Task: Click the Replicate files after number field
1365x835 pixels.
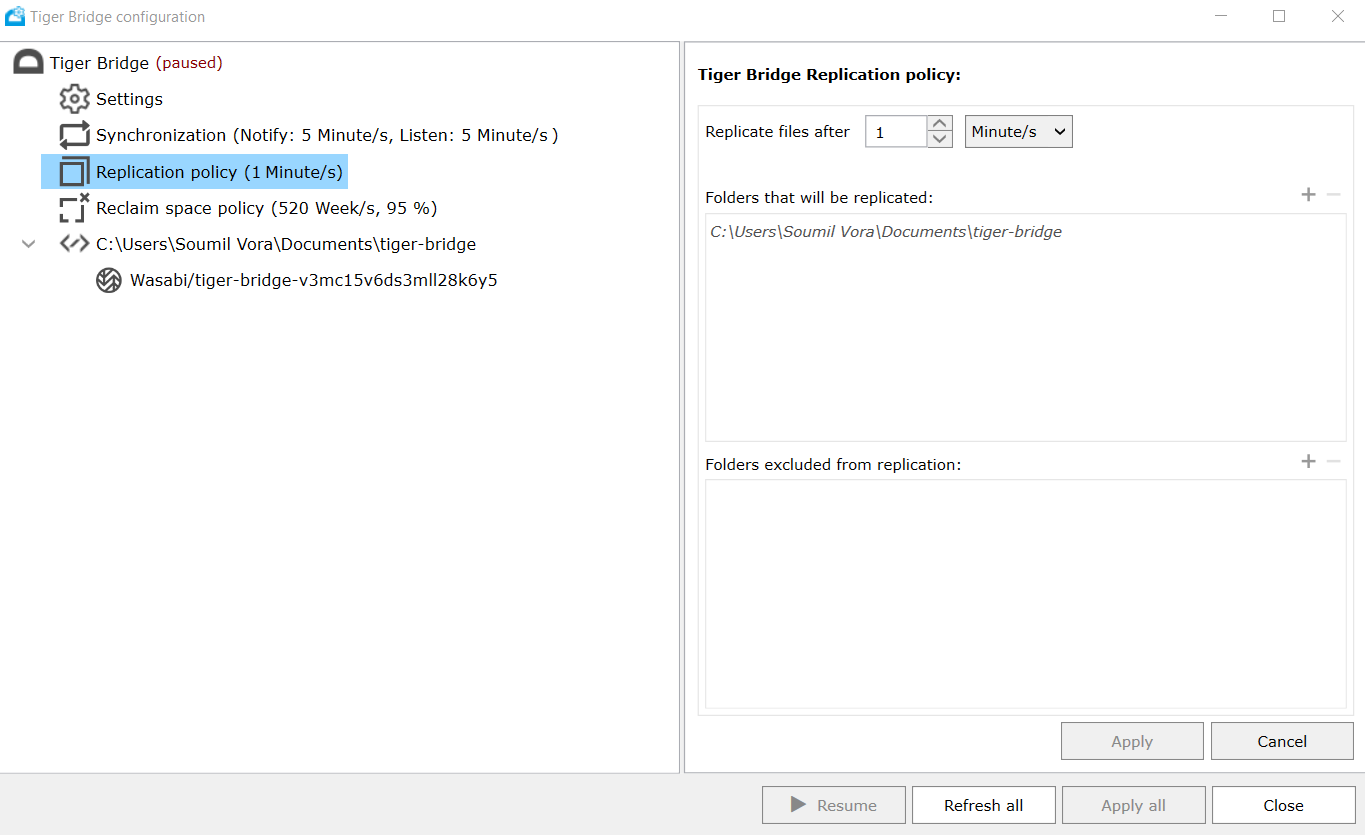Action: pyautogui.click(x=896, y=132)
